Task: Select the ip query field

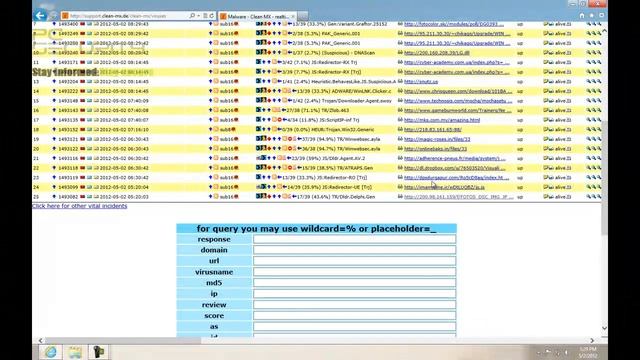Action: click(x=354, y=293)
